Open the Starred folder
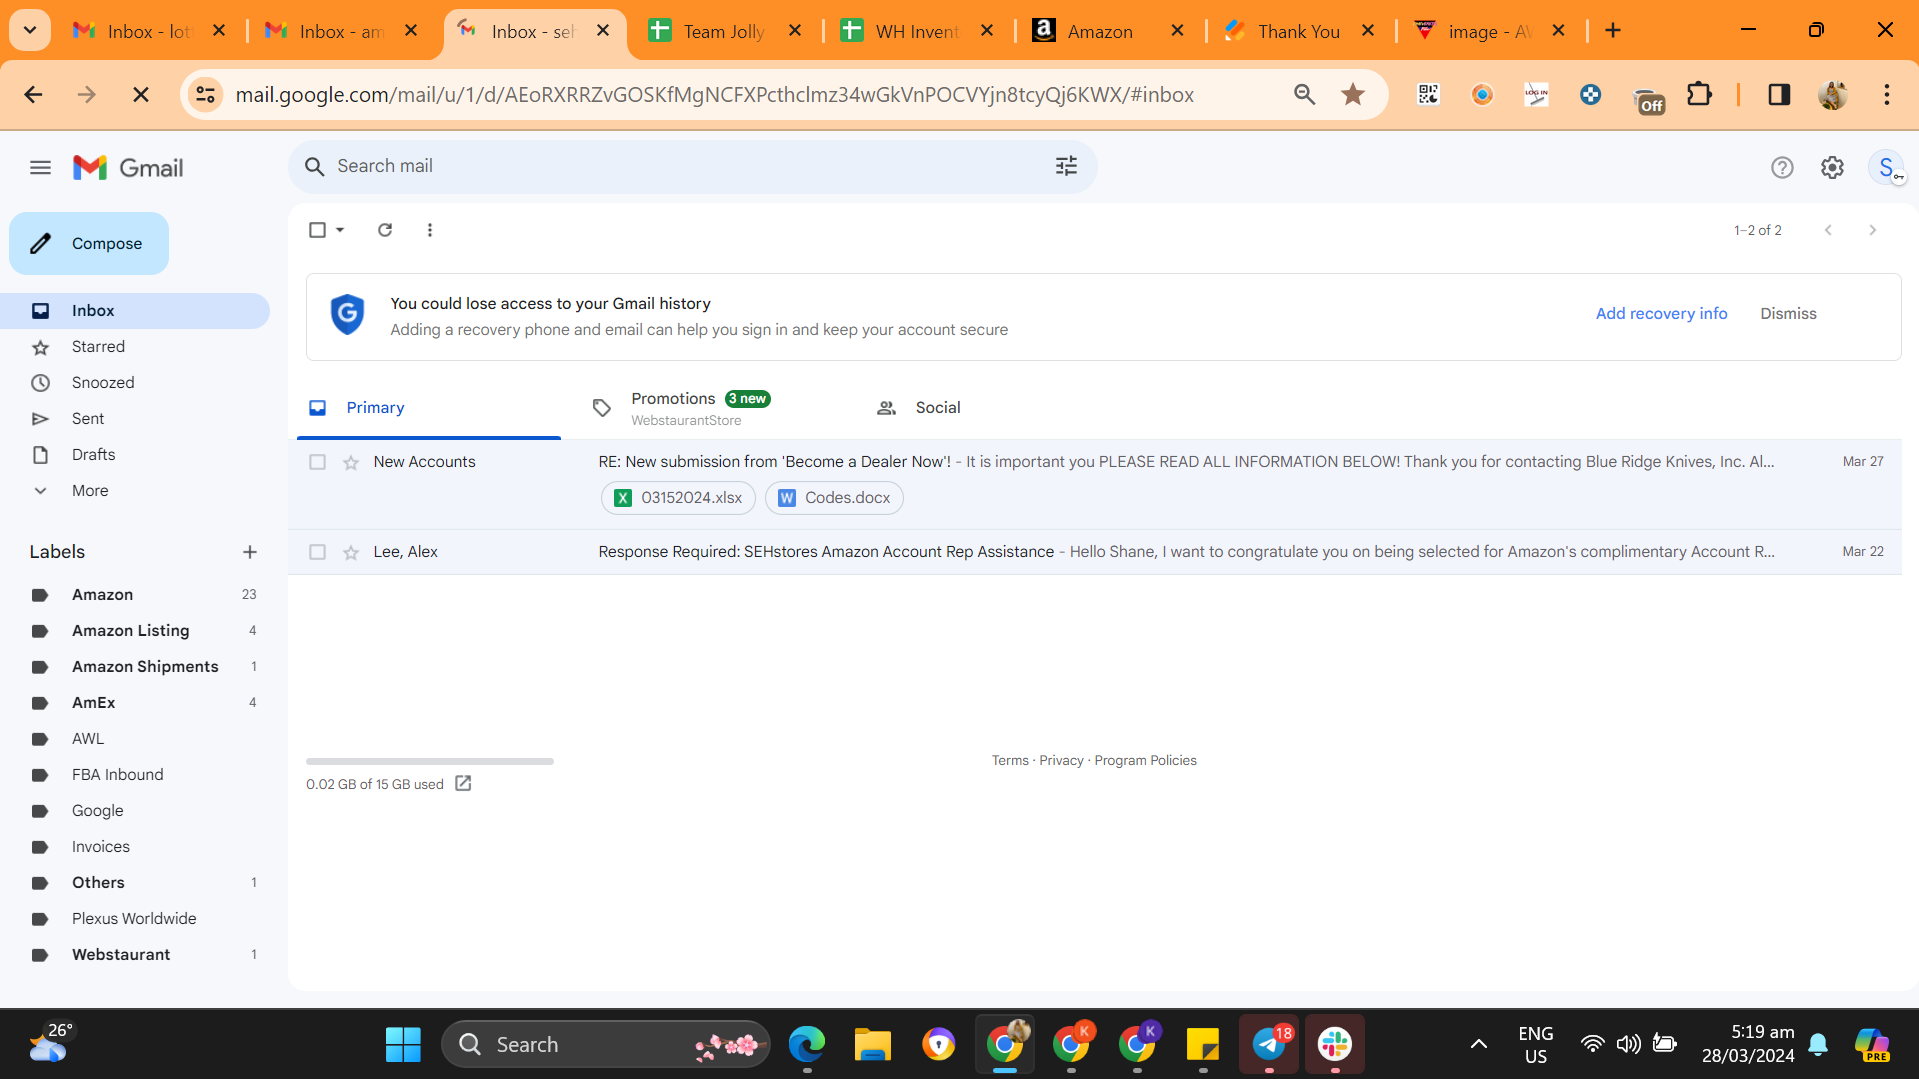The image size is (1919, 1079). [x=135, y=347]
